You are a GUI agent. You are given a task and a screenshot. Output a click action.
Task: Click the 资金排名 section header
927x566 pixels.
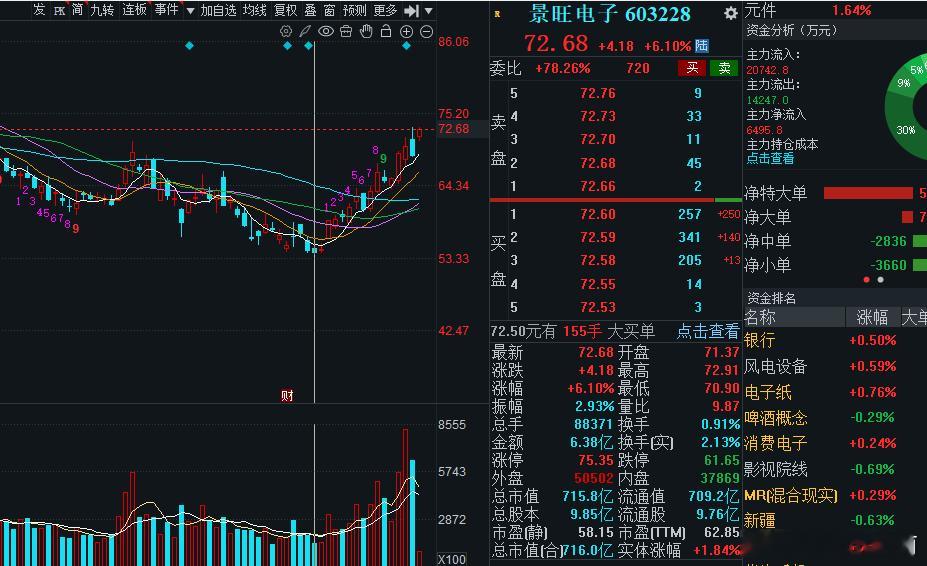coord(771,298)
